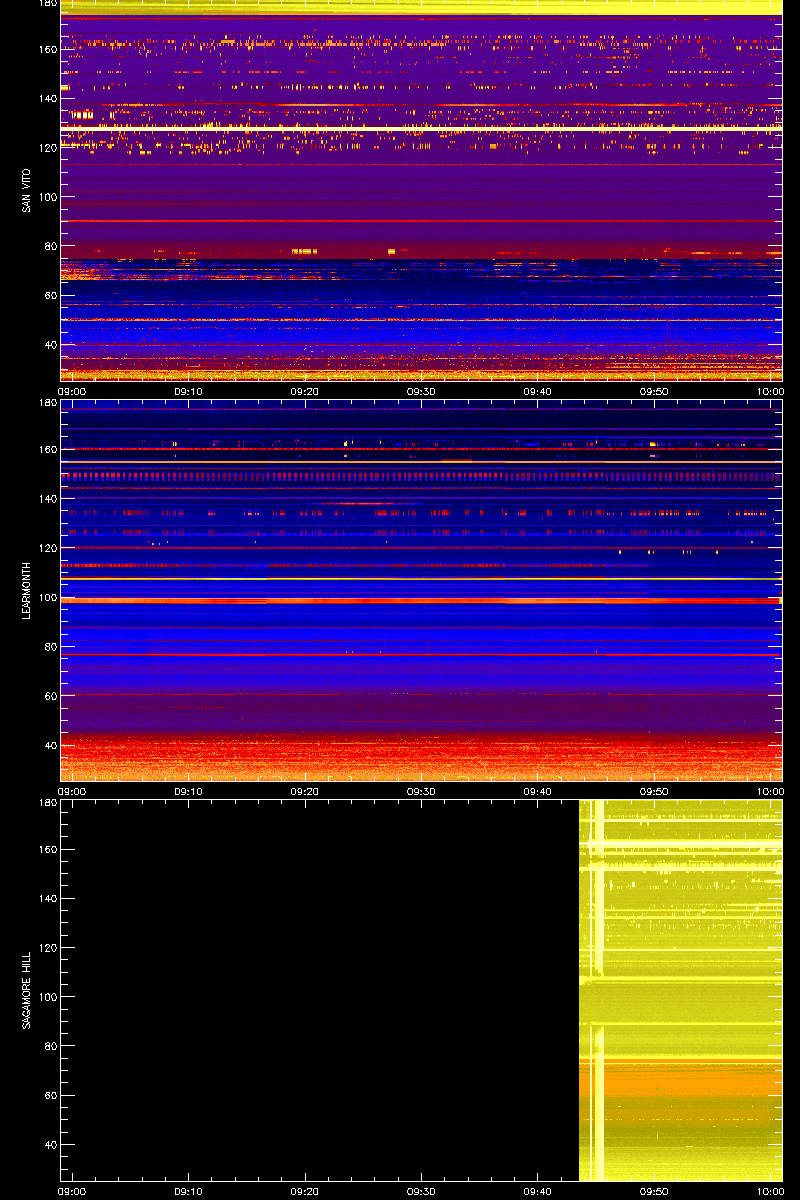This screenshot has width=800, height=1200.
Task: Select the 120 tick on Sagamore Hill axis
Action: [x=46, y=948]
